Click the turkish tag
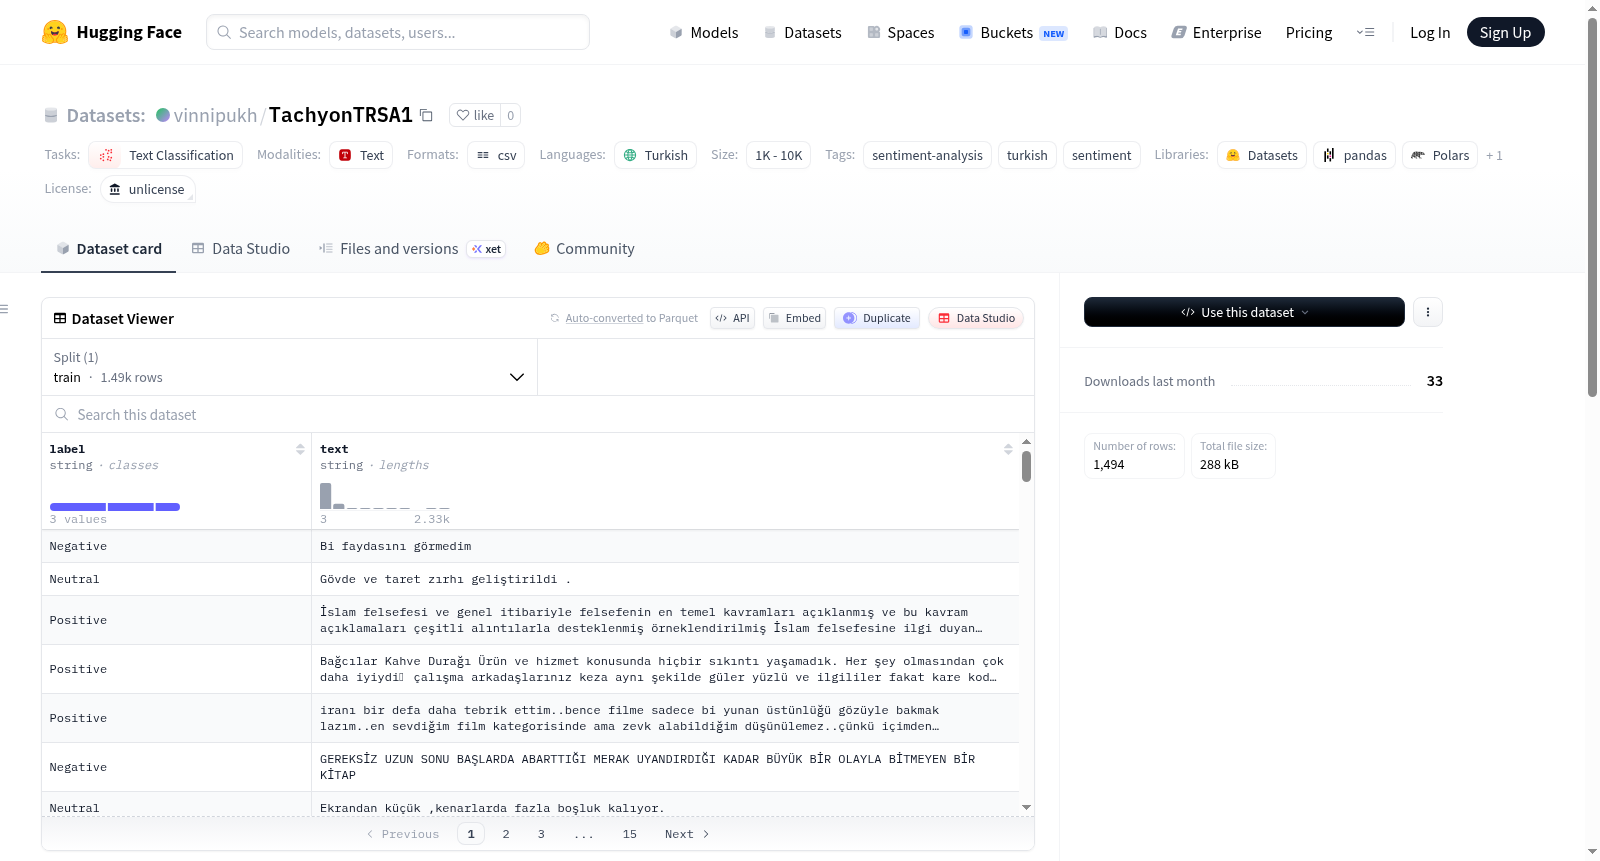 [1027, 155]
